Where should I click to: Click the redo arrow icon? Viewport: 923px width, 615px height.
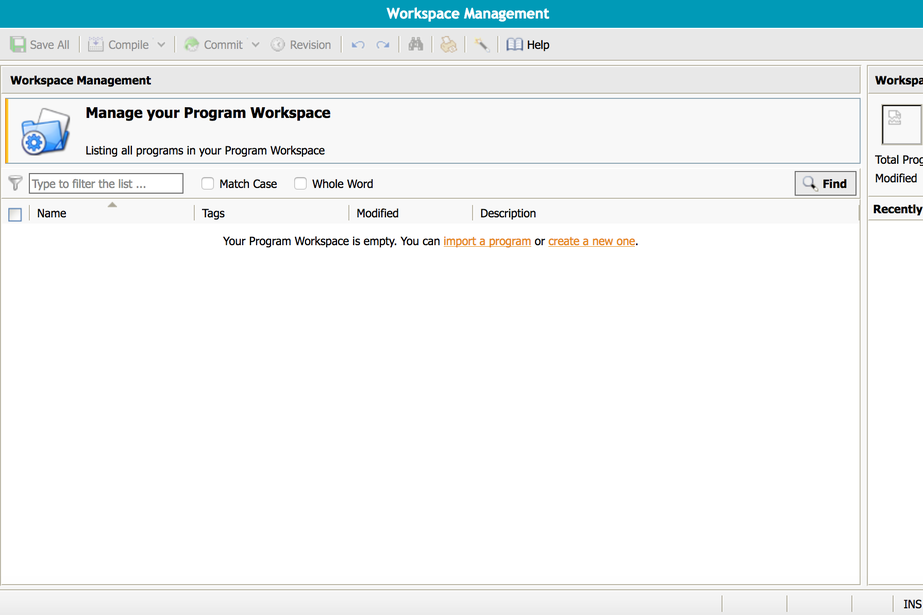(383, 45)
